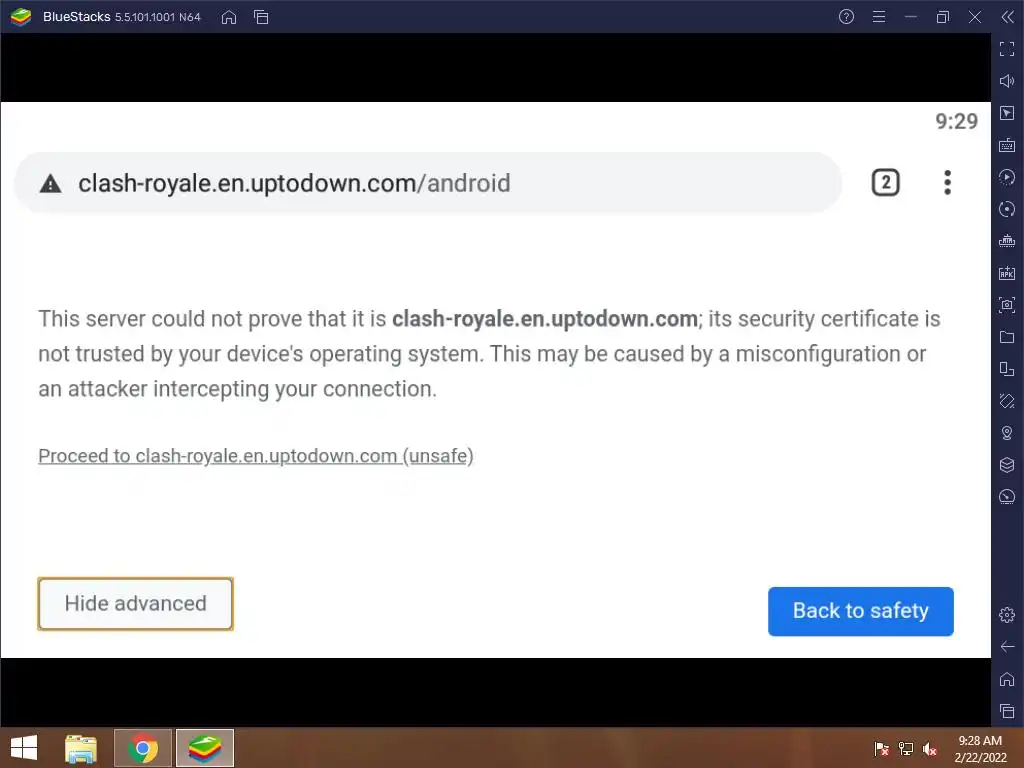This screenshot has width=1024, height=768.
Task: Select BlueStacks in the taskbar
Action: point(204,748)
